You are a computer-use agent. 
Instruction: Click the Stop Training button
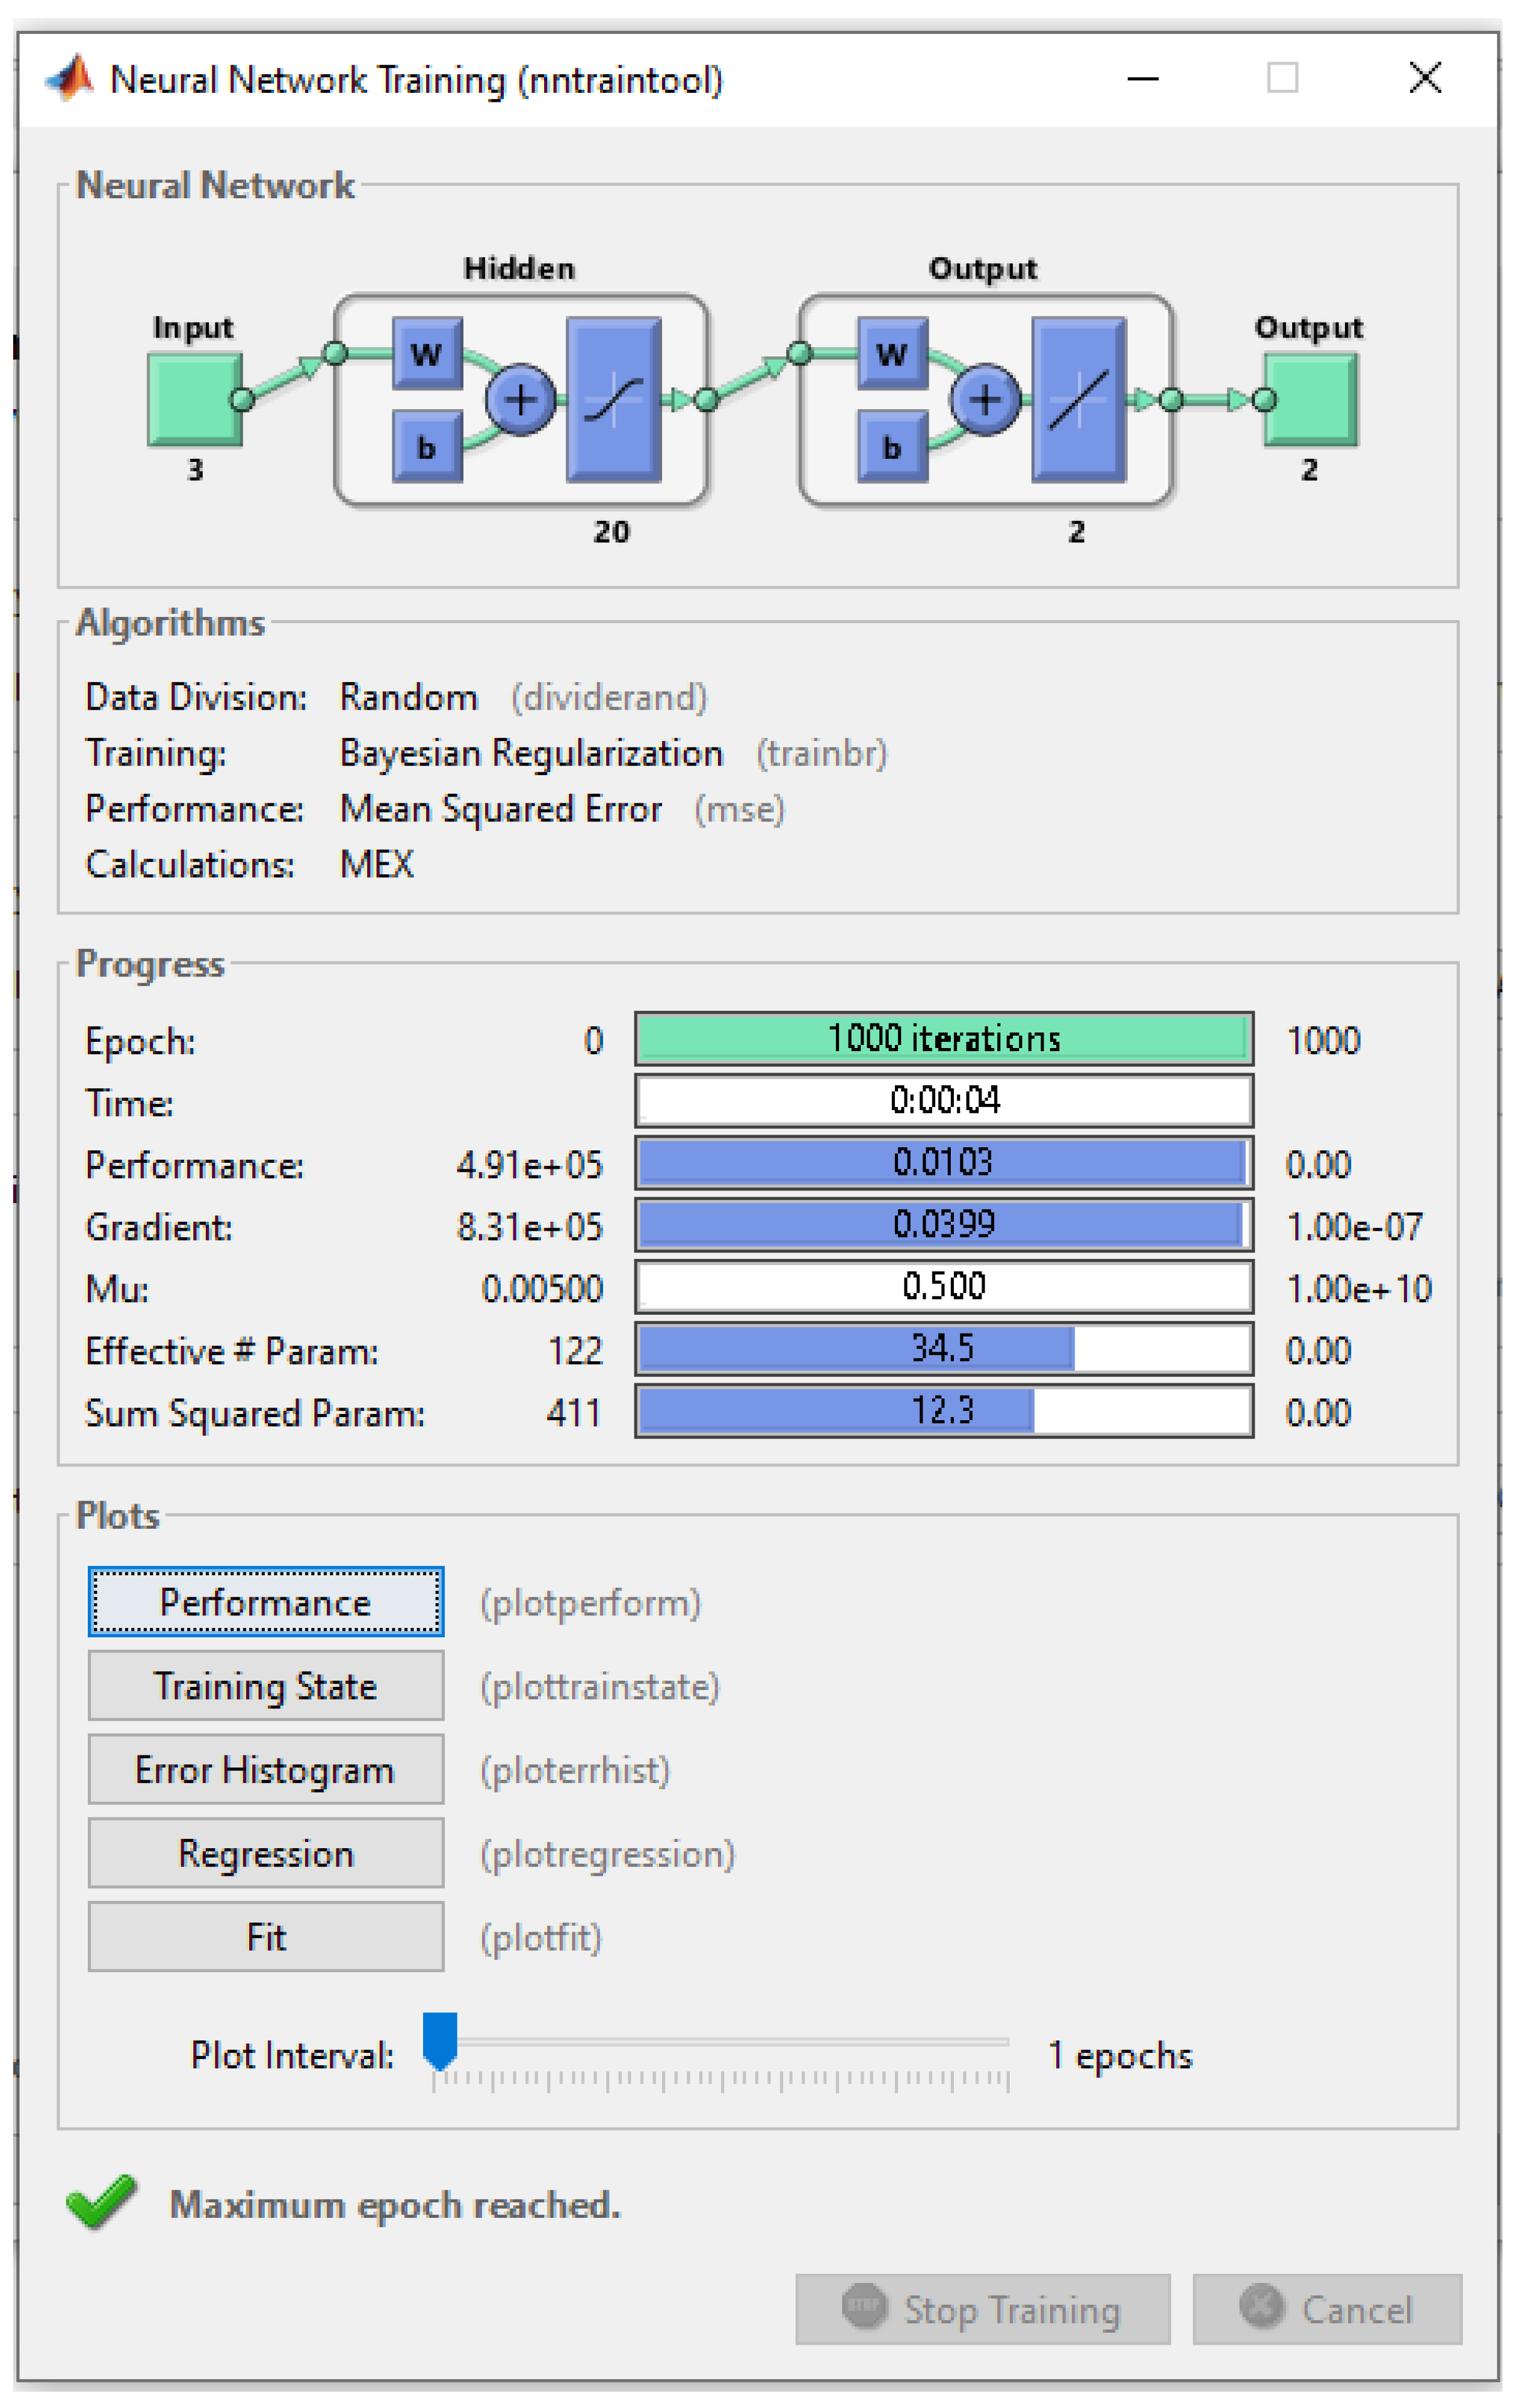click(x=982, y=2309)
